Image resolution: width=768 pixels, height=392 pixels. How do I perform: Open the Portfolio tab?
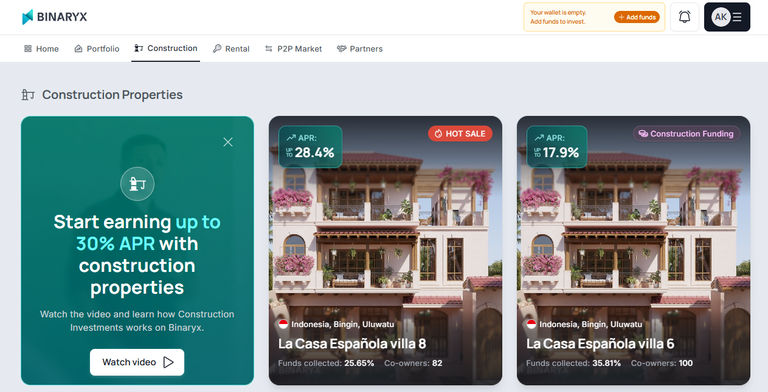point(96,49)
